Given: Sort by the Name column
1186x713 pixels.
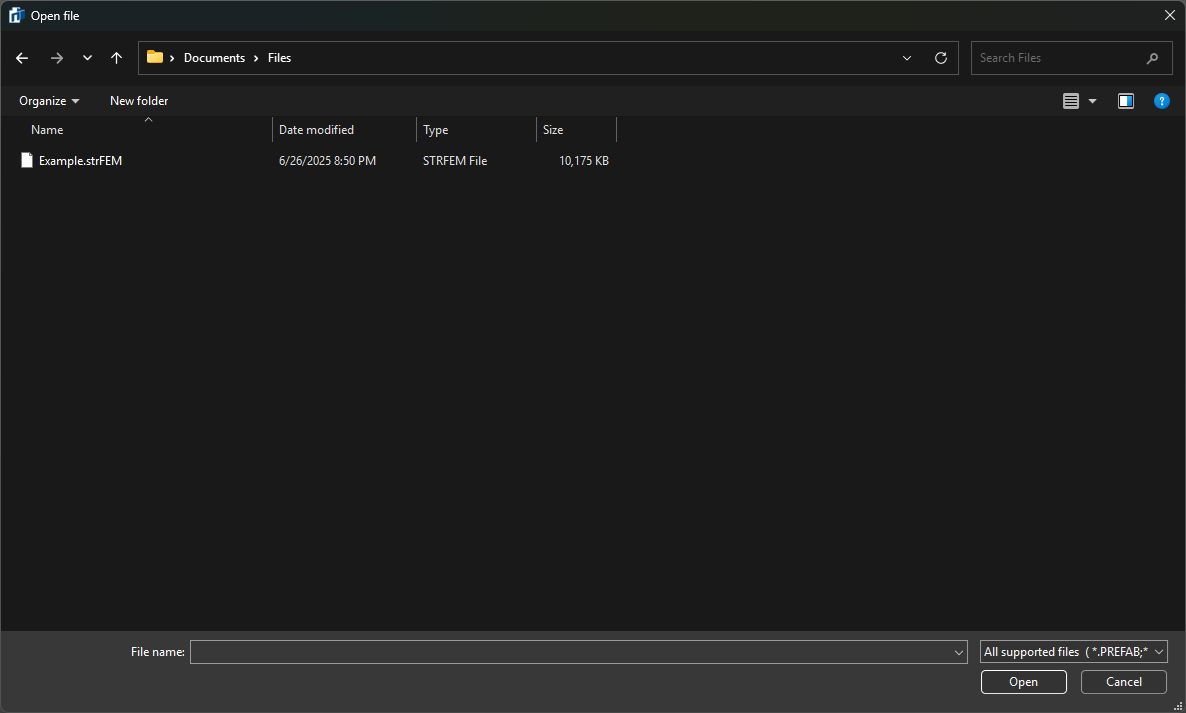Looking at the screenshot, I should [47, 130].
